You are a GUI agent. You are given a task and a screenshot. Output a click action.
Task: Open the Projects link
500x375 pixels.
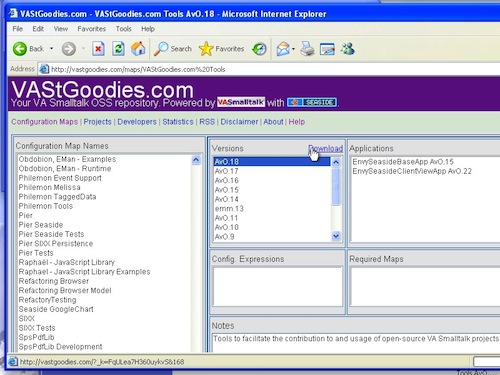(97, 122)
